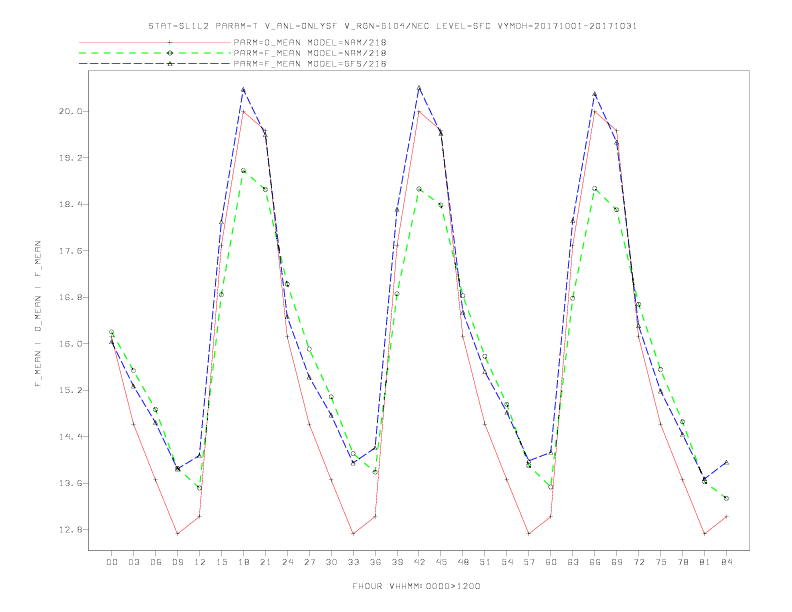Click x-axis tick label 42
This screenshot has width=792, height=612.
[x=419, y=562]
